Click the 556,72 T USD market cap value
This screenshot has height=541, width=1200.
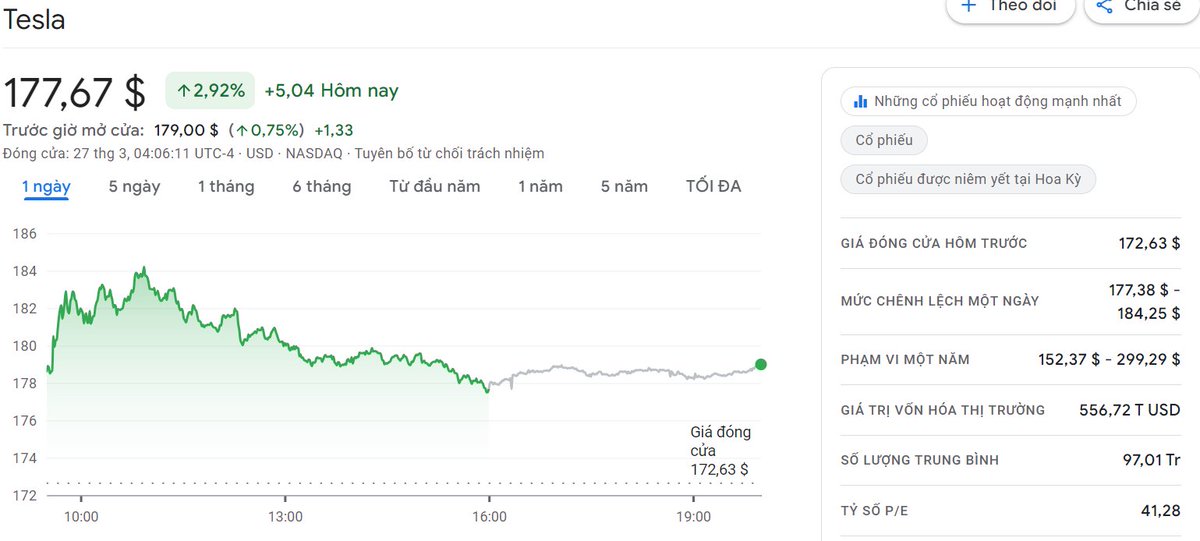click(1130, 410)
